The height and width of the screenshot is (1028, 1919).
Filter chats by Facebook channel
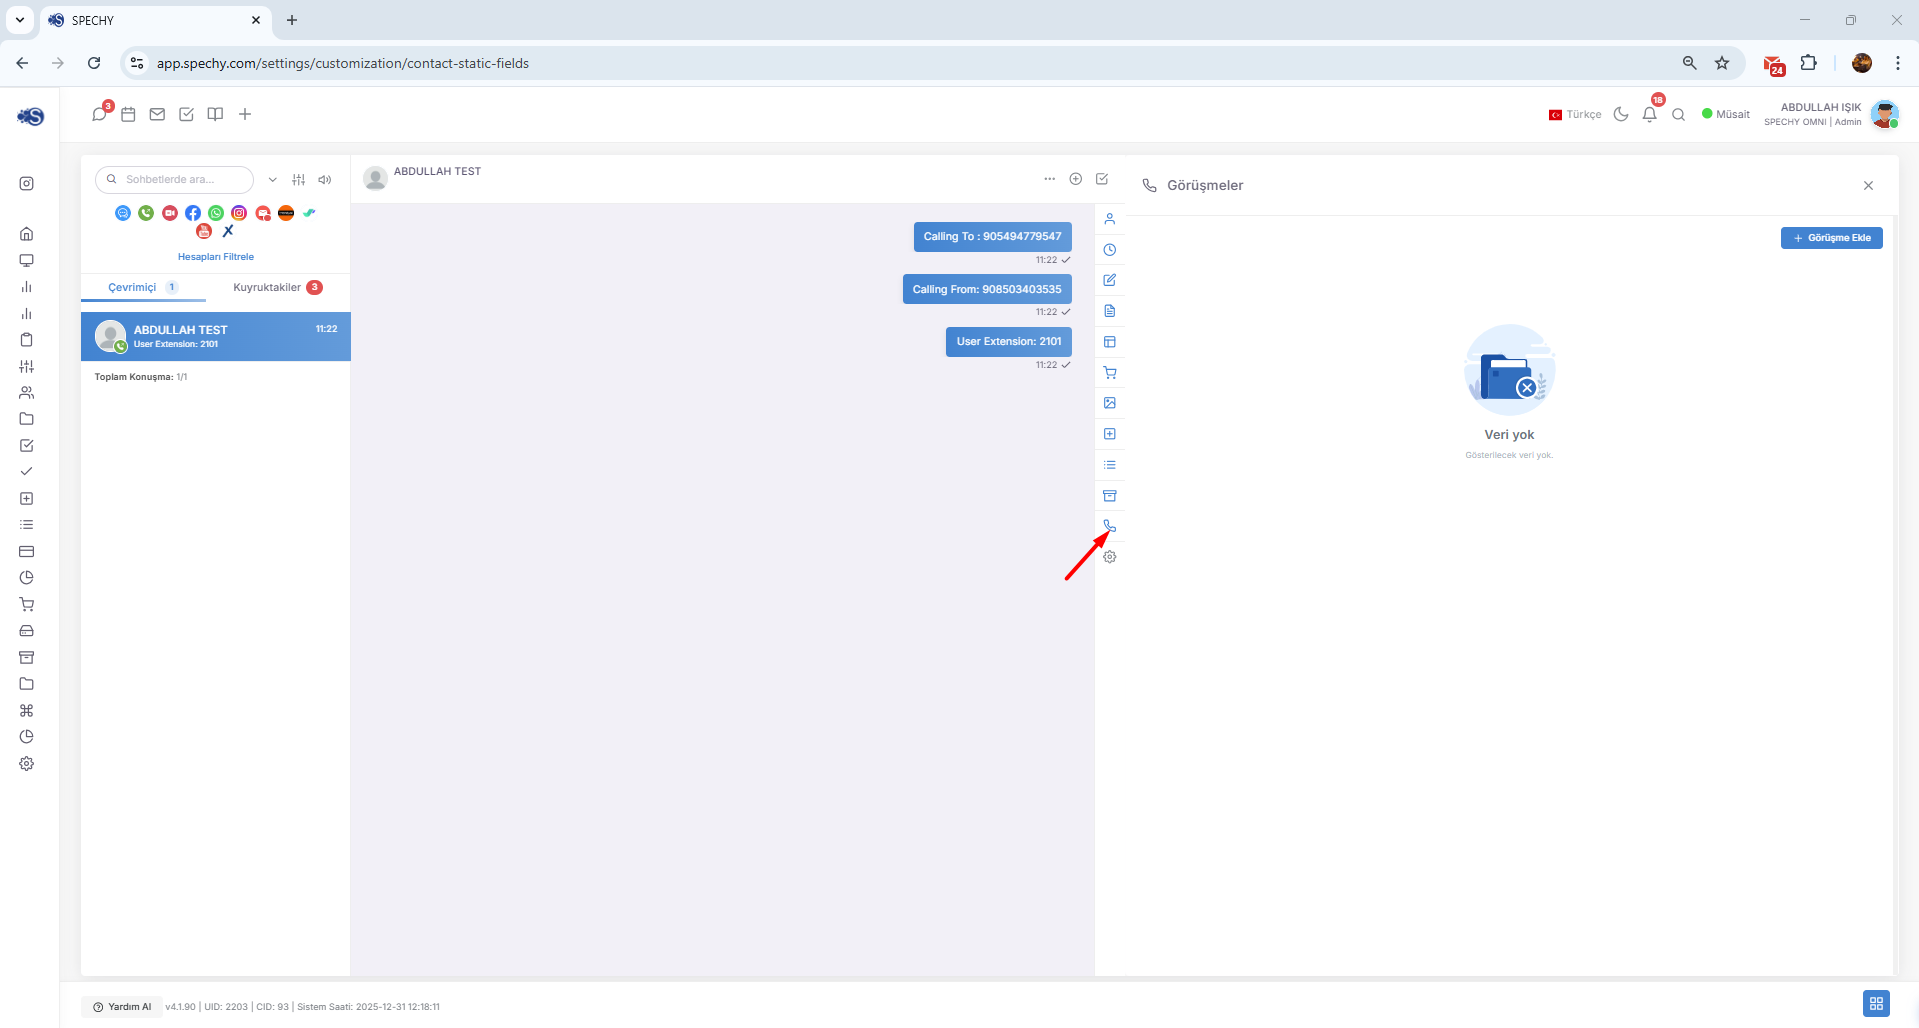click(x=193, y=213)
